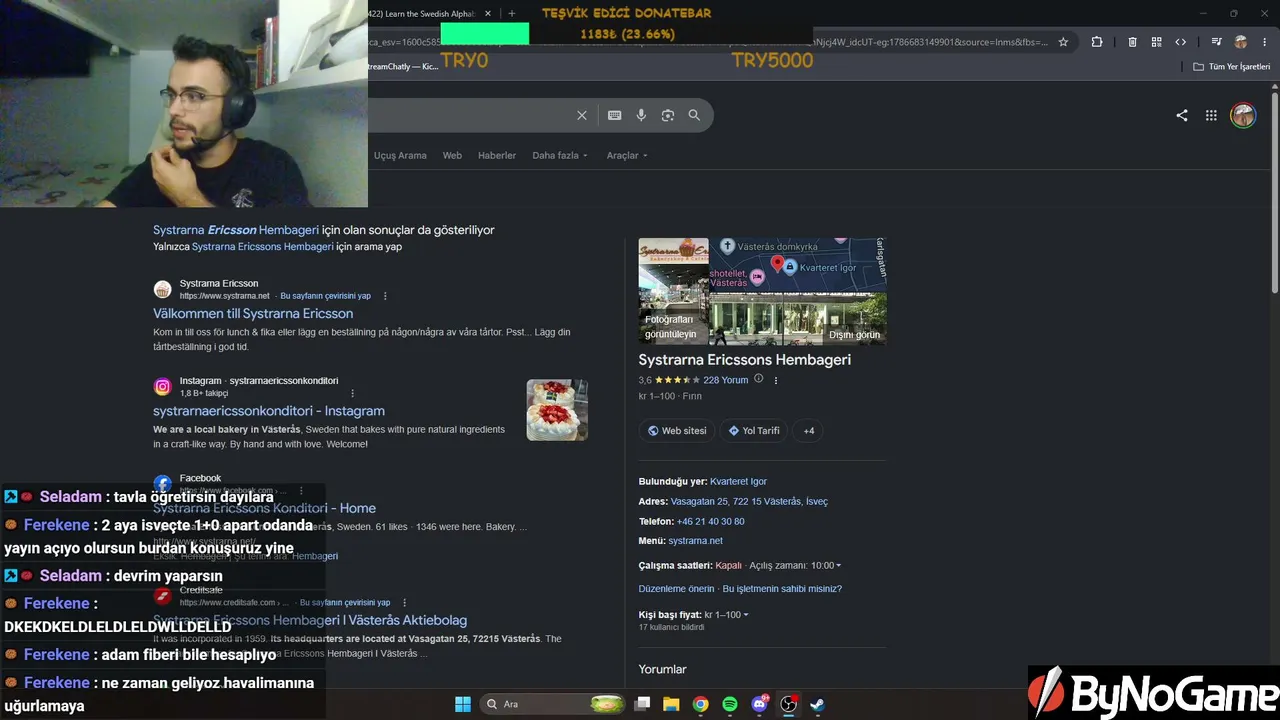
Task: Show info about the 228 reviews rating
Action: click(x=758, y=379)
